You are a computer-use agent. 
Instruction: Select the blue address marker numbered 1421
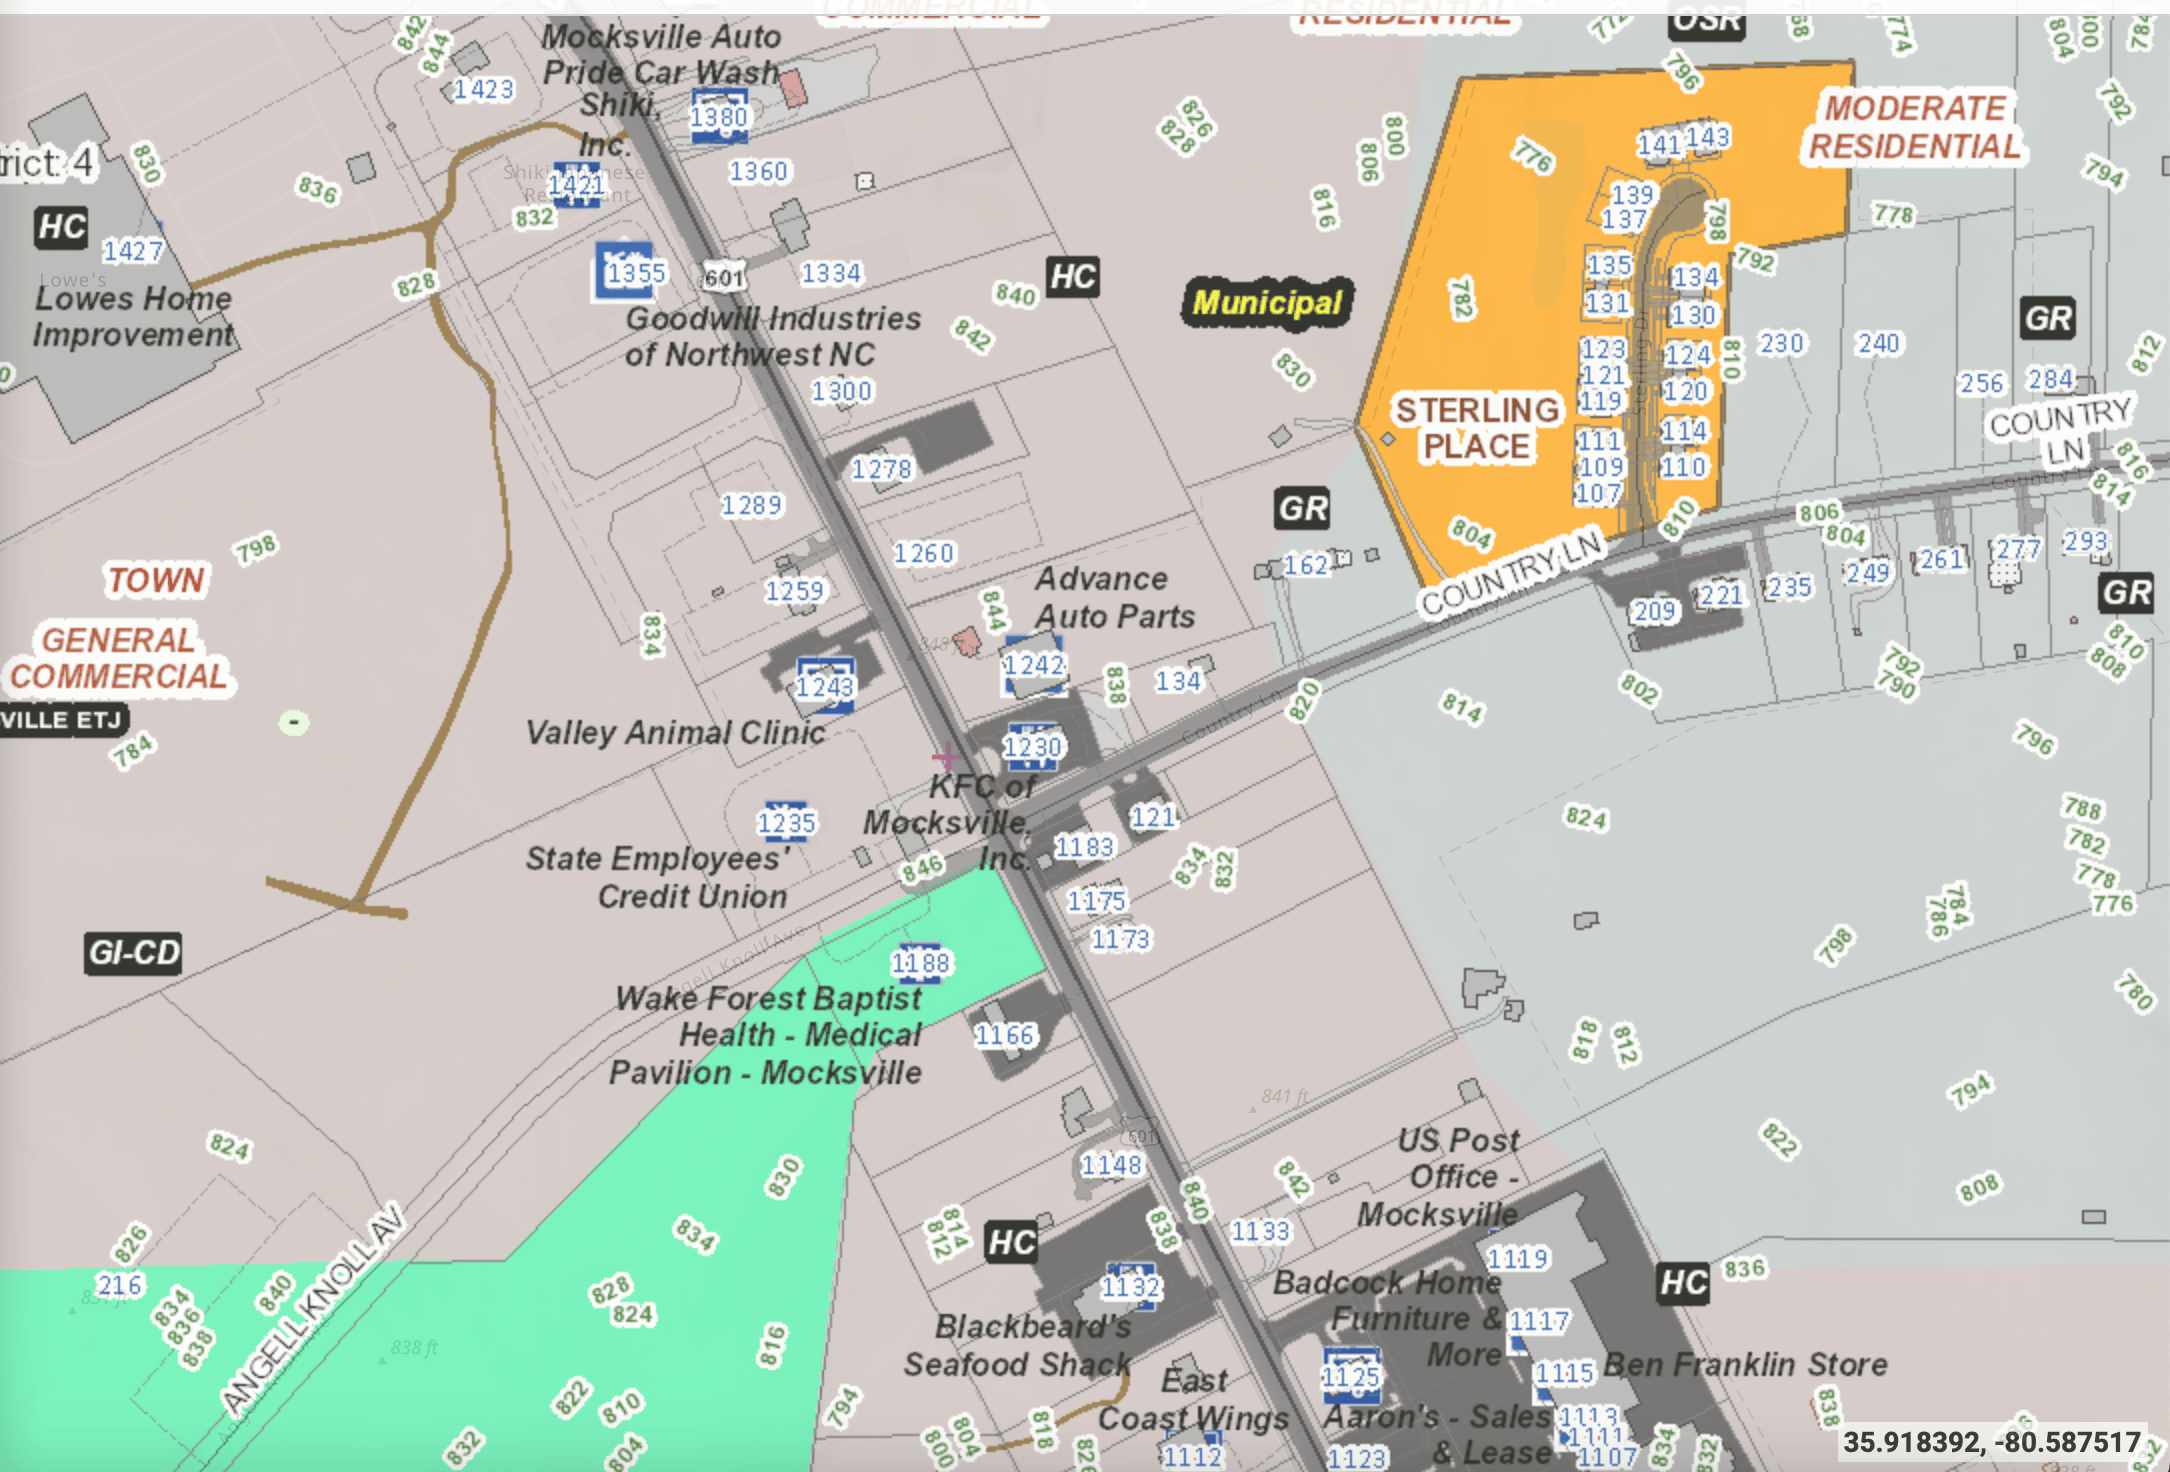(x=576, y=185)
